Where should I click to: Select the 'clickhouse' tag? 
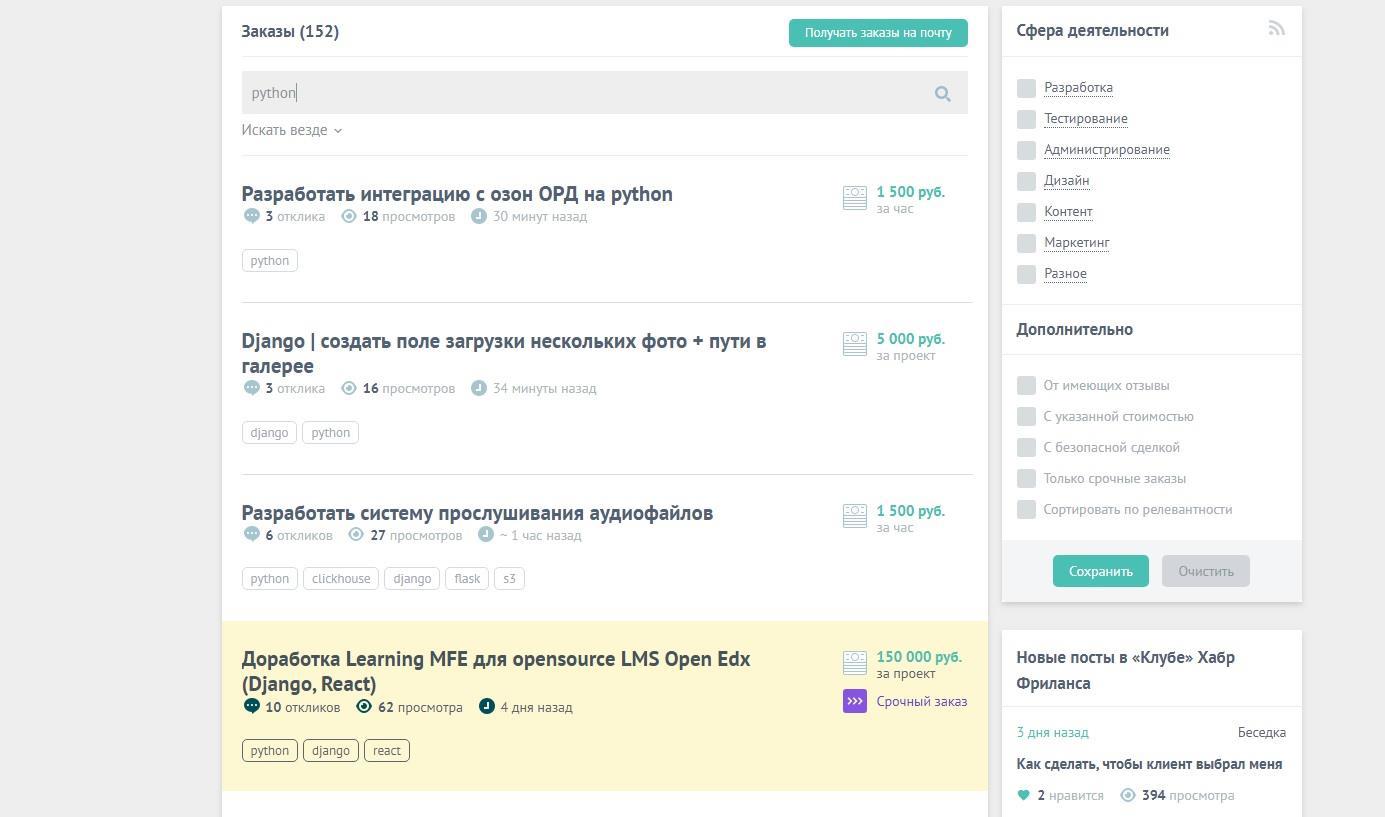click(341, 579)
